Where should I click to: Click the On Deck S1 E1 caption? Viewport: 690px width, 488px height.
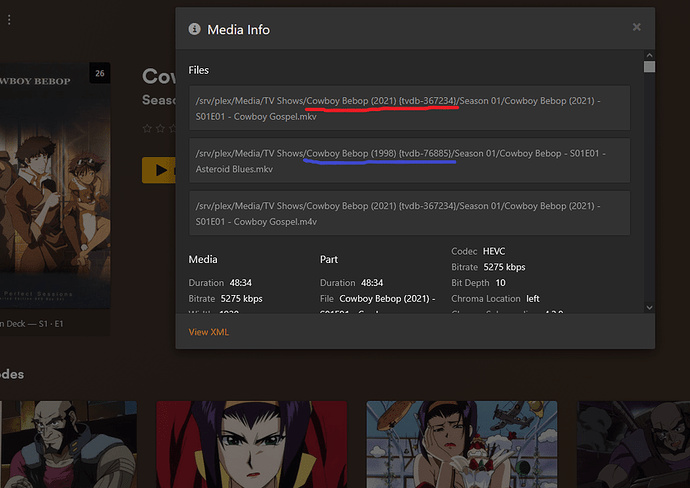(32, 324)
